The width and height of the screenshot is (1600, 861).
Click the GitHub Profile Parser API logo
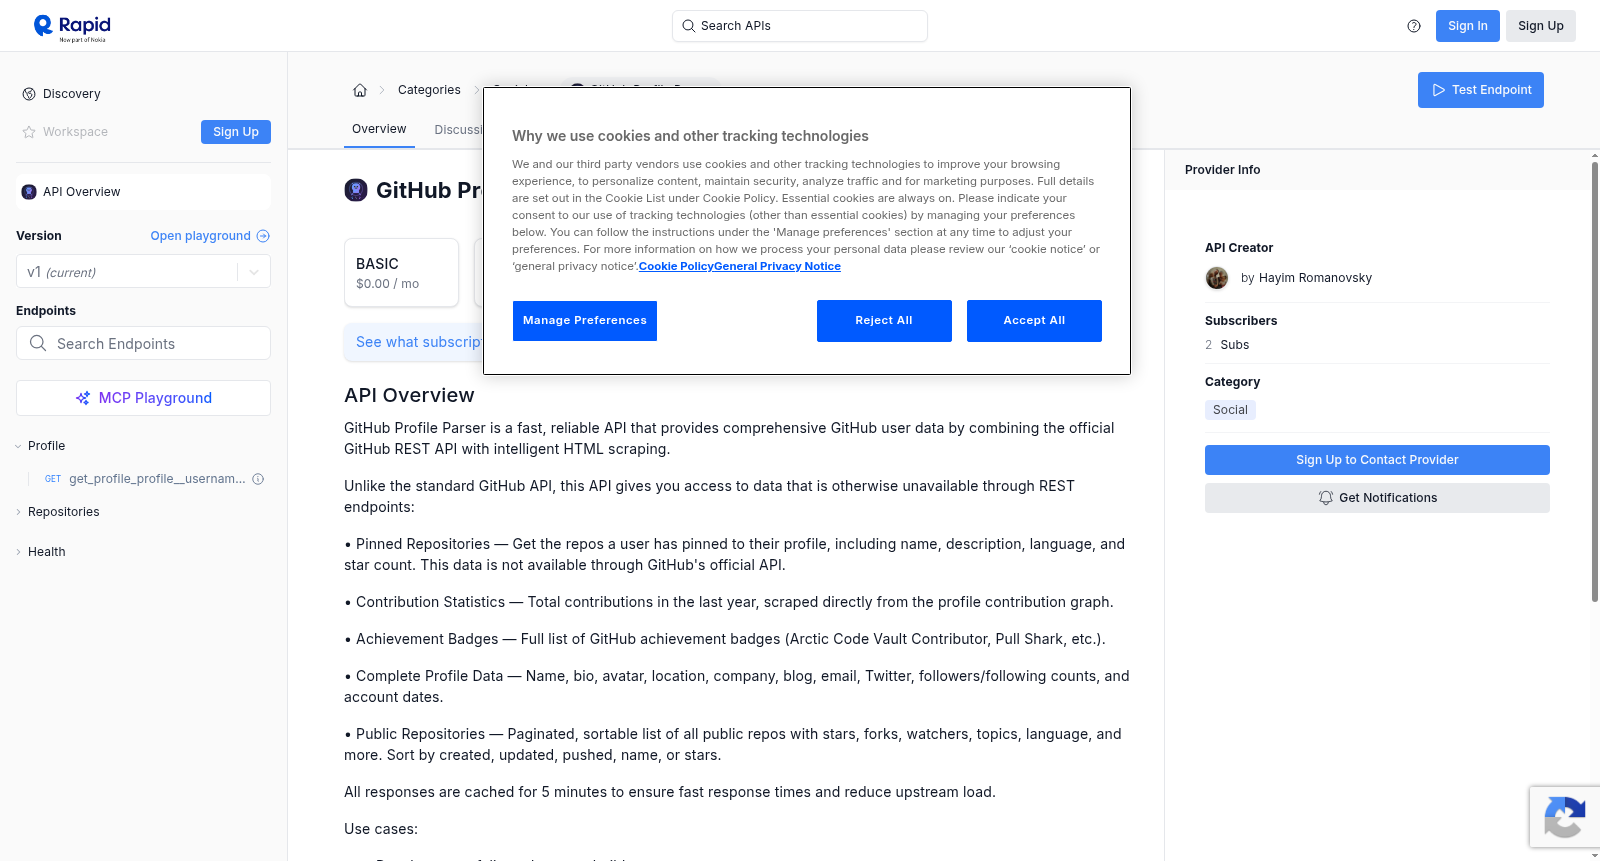[x=356, y=190]
